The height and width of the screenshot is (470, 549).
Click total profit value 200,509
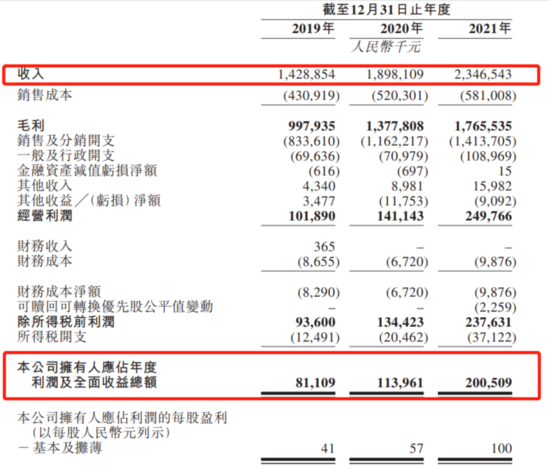[x=488, y=383]
